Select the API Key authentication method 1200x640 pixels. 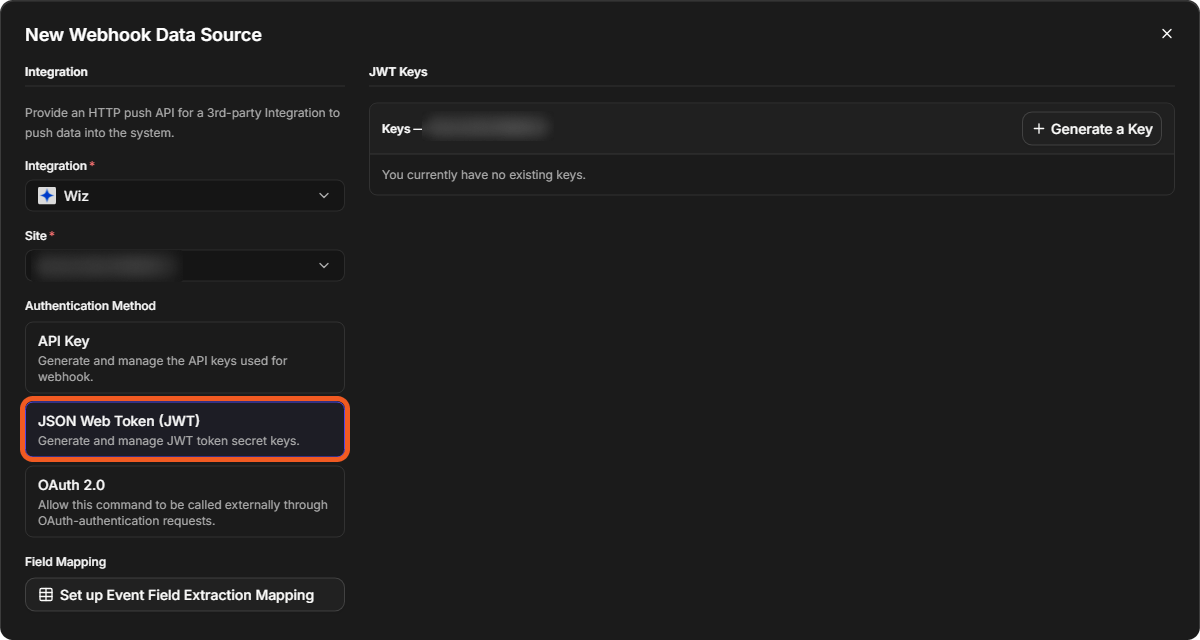pyautogui.click(x=185, y=357)
